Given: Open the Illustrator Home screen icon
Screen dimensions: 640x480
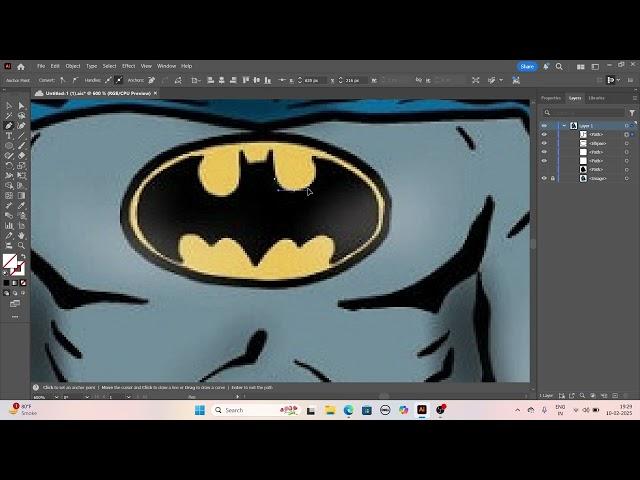Looking at the screenshot, I should pyautogui.click(x=21, y=66).
